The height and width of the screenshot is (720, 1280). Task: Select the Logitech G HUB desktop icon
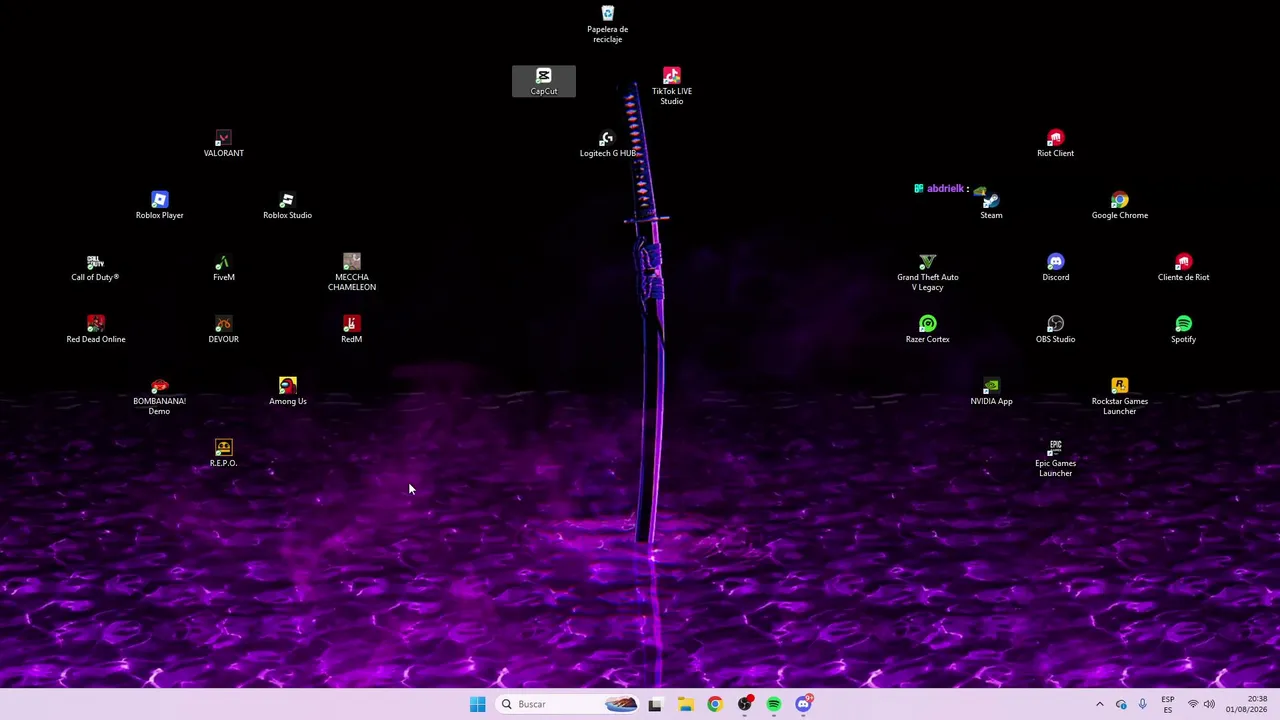point(607,143)
